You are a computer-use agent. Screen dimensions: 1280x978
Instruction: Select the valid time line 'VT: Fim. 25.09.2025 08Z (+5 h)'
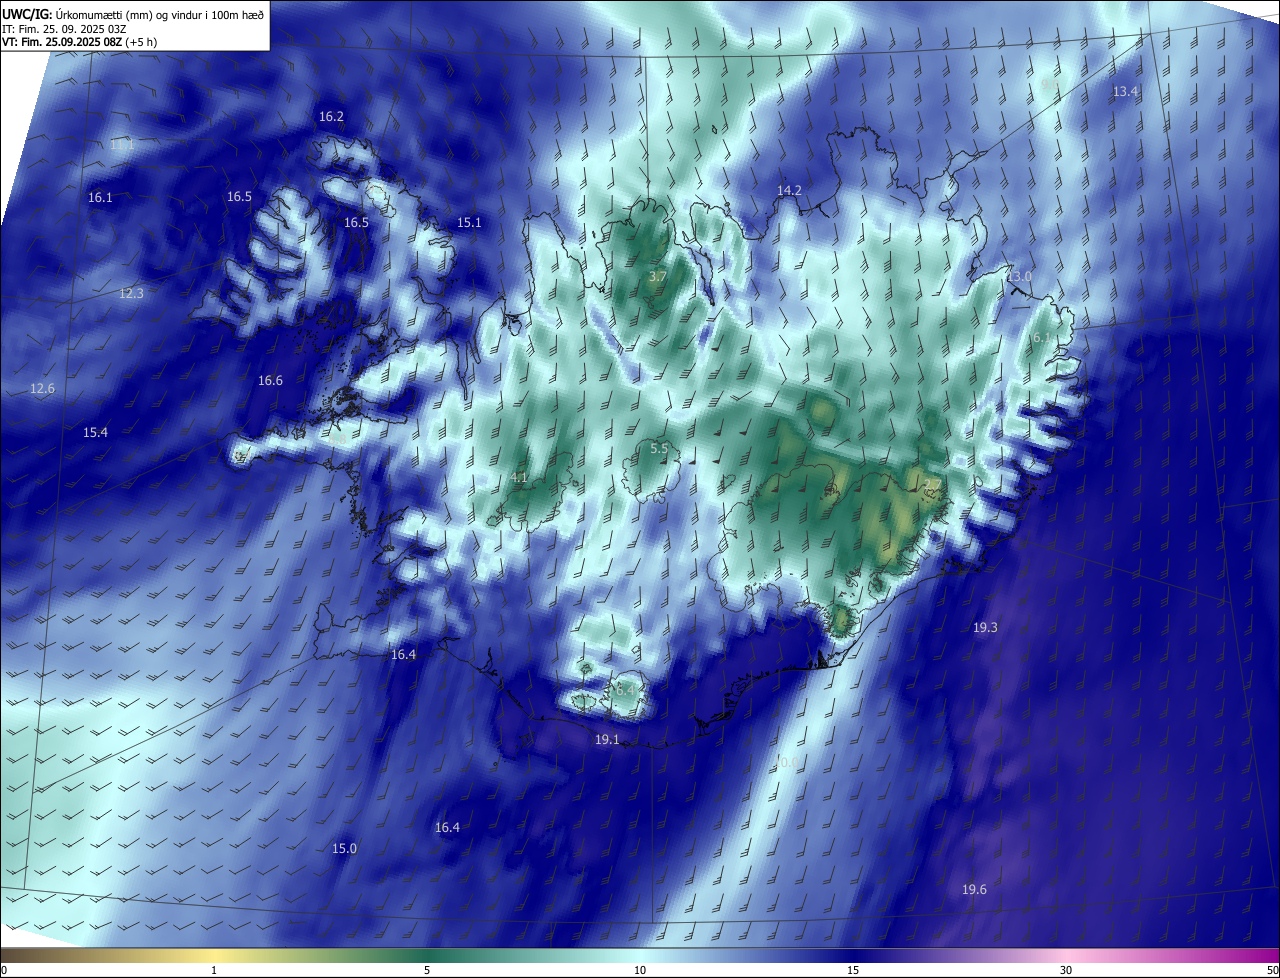80,42
